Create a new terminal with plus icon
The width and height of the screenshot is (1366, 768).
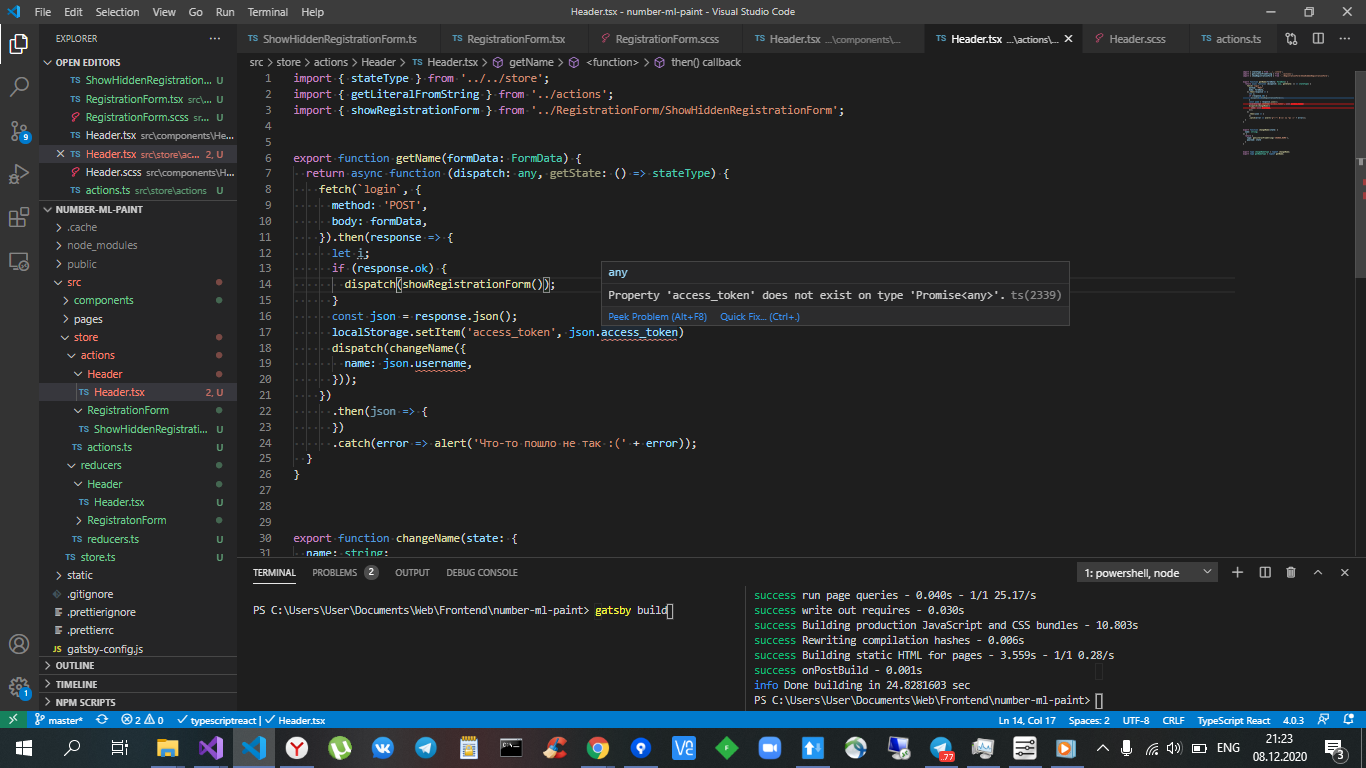click(x=1237, y=572)
